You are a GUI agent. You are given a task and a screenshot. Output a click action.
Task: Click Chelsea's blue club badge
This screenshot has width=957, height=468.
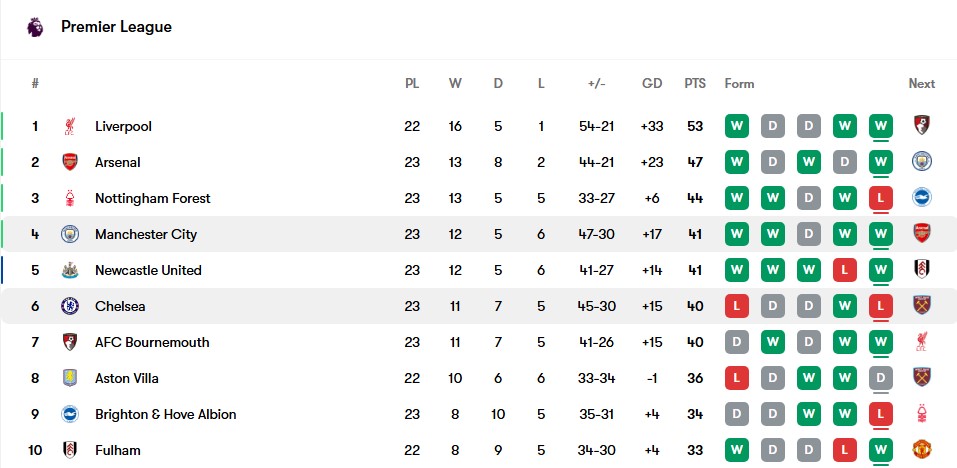point(70,306)
